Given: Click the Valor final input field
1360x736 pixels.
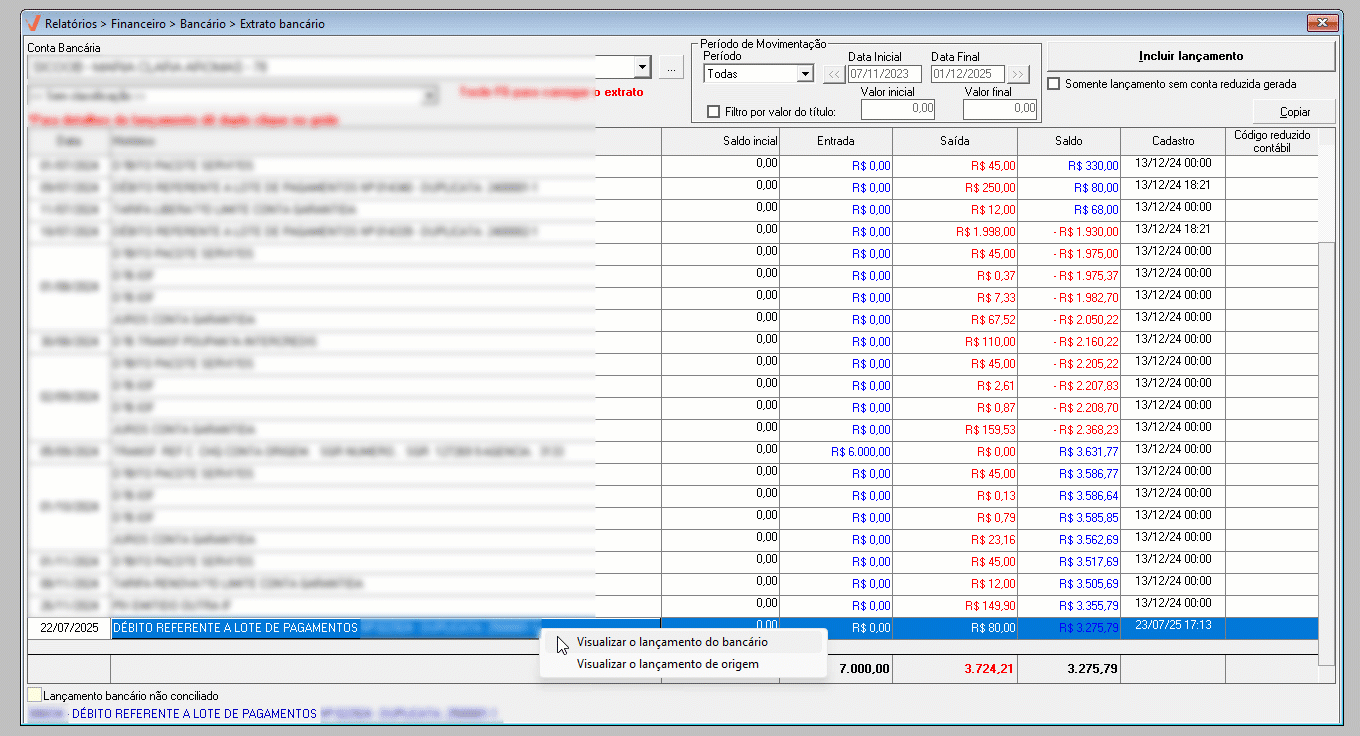Looking at the screenshot, I should click(x=1000, y=109).
